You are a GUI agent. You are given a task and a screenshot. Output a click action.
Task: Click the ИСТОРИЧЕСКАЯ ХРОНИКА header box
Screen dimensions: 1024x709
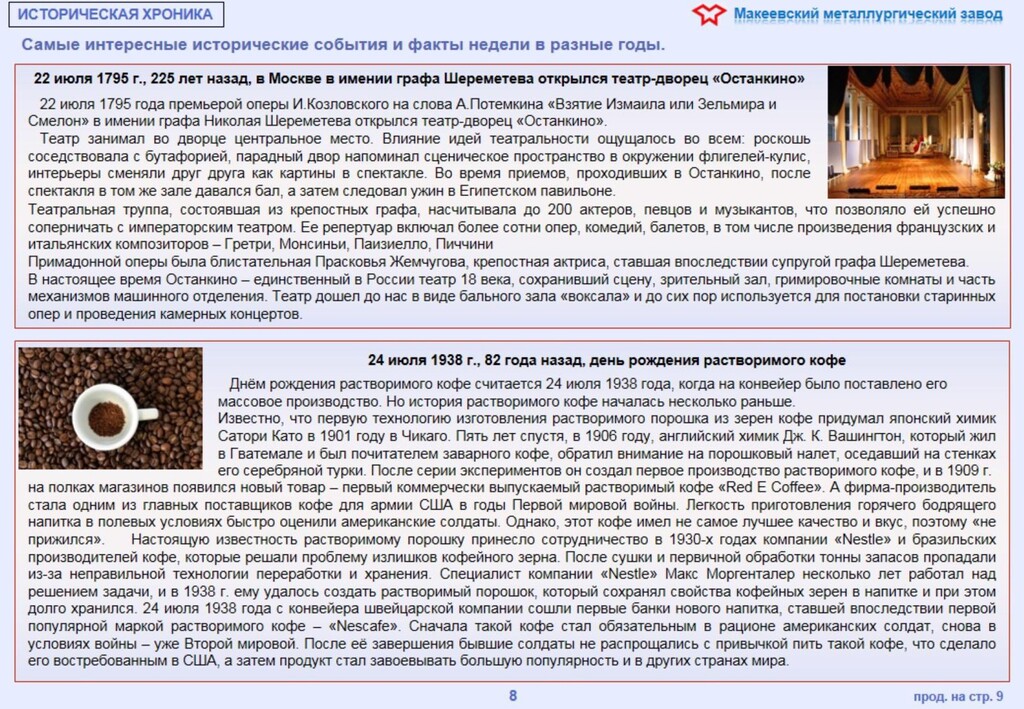pos(116,14)
